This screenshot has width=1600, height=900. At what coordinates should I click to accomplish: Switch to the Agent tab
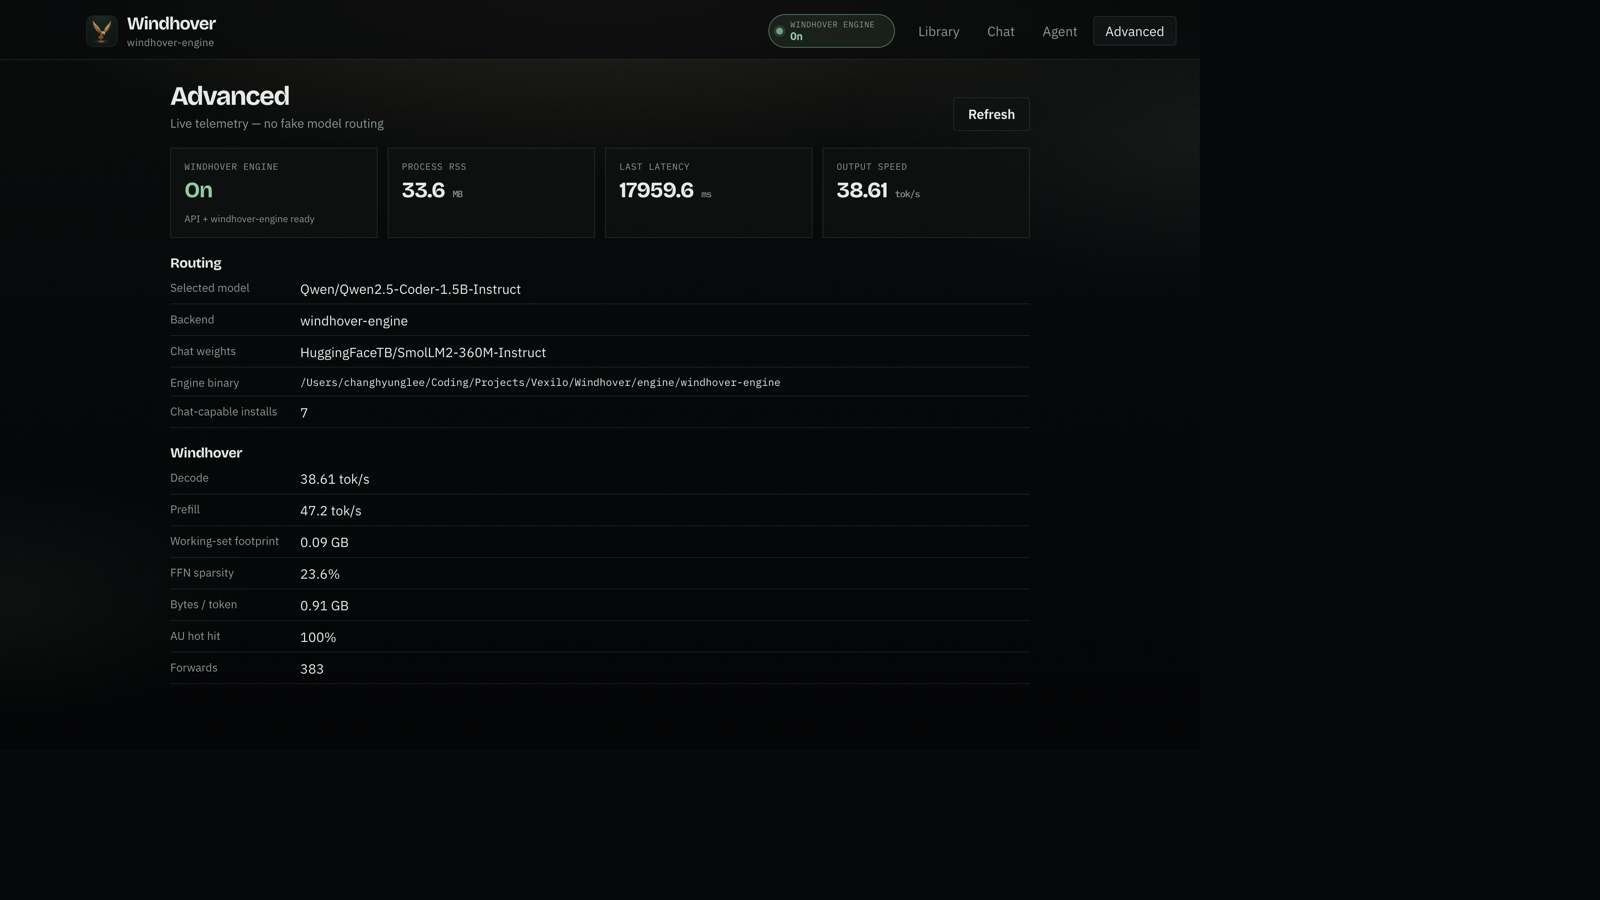click(x=1059, y=31)
